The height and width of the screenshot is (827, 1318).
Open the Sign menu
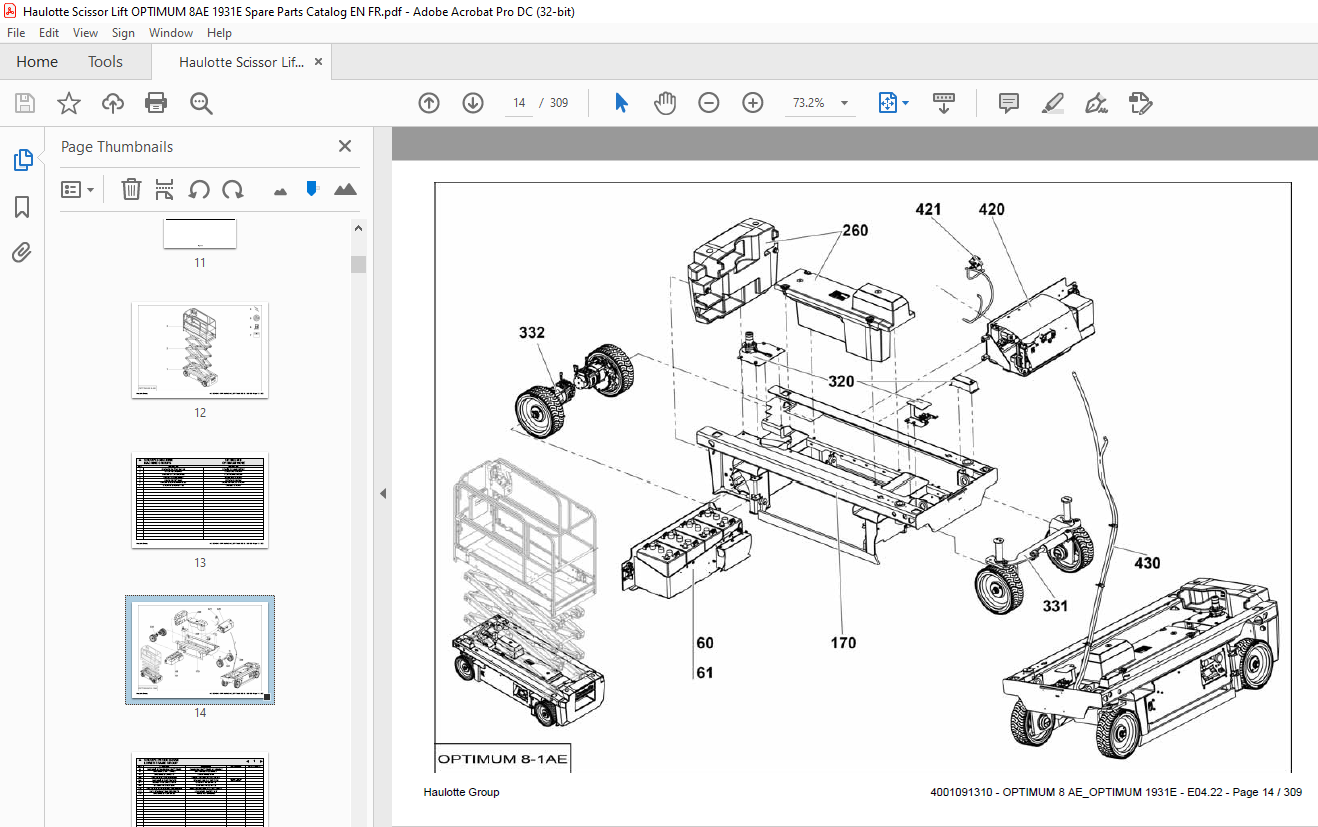click(123, 33)
